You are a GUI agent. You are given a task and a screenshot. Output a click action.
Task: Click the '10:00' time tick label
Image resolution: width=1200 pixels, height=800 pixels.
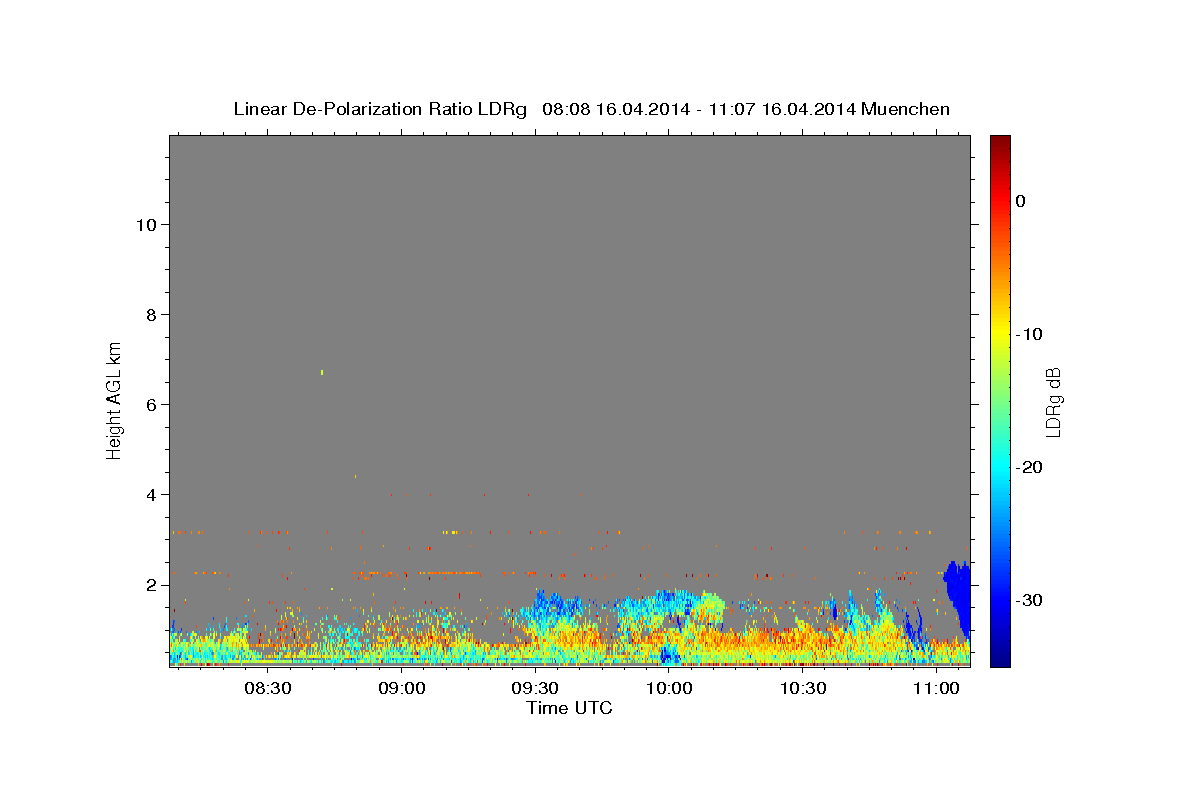(669, 689)
